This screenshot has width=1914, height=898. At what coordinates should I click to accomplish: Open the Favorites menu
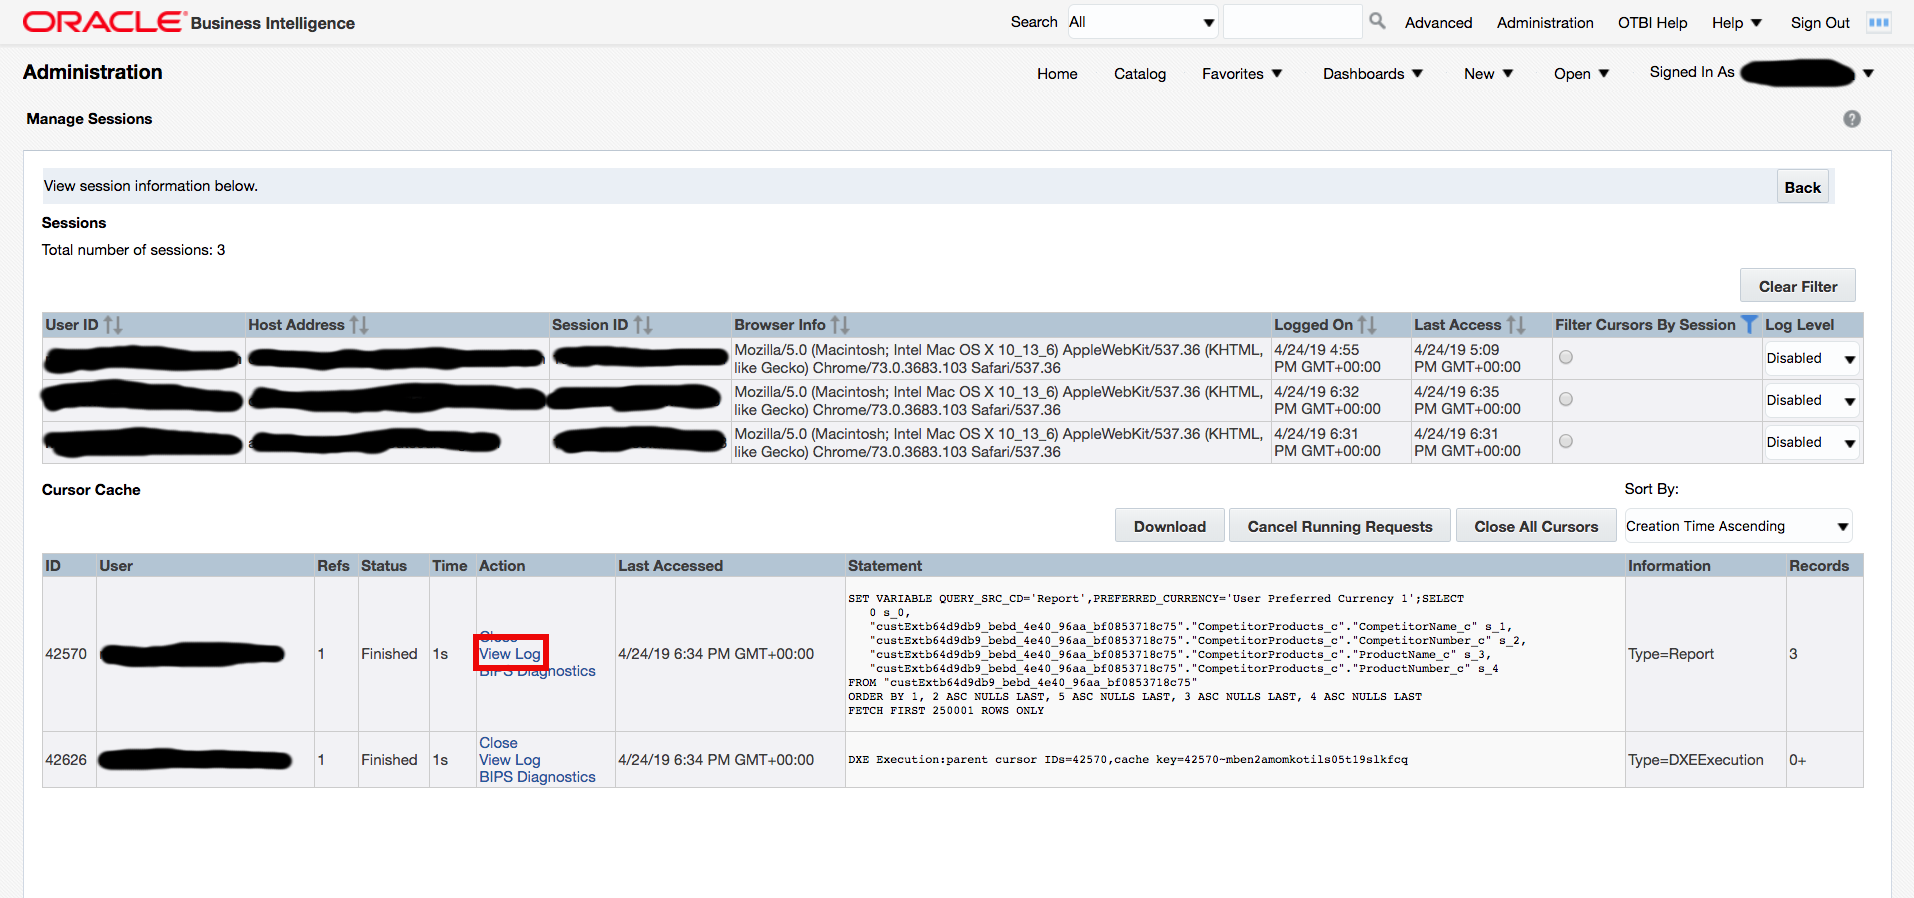(x=1241, y=74)
